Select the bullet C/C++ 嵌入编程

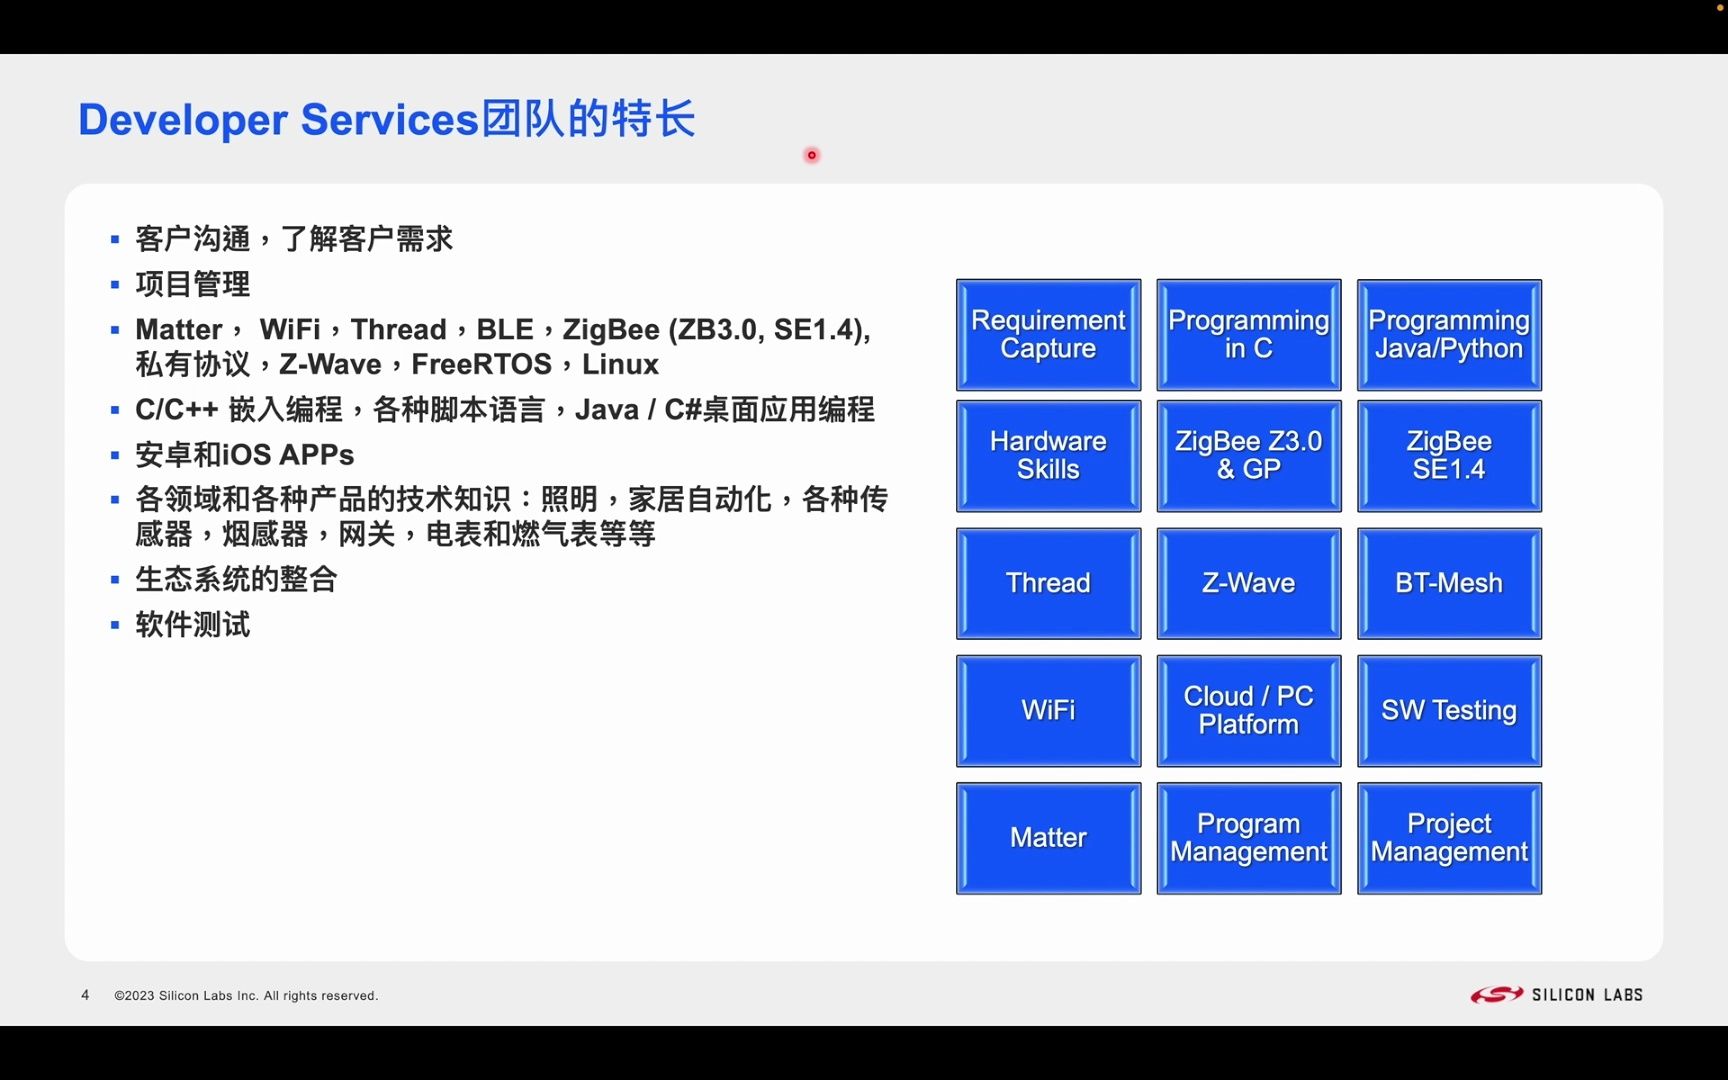pyautogui.click(x=505, y=409)
